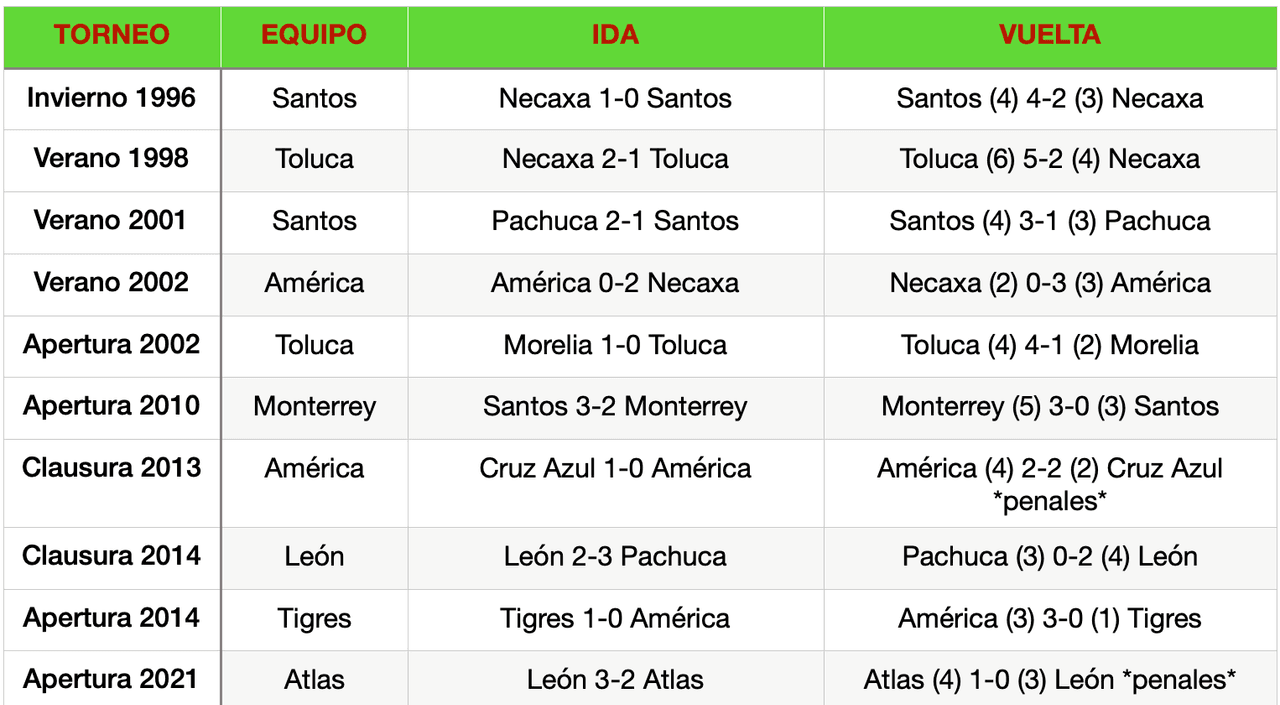Viewport: 1280px width, 705px height.
Task: Click the León 2-3 Pachuca result
Action: click(x=615, y=556)
